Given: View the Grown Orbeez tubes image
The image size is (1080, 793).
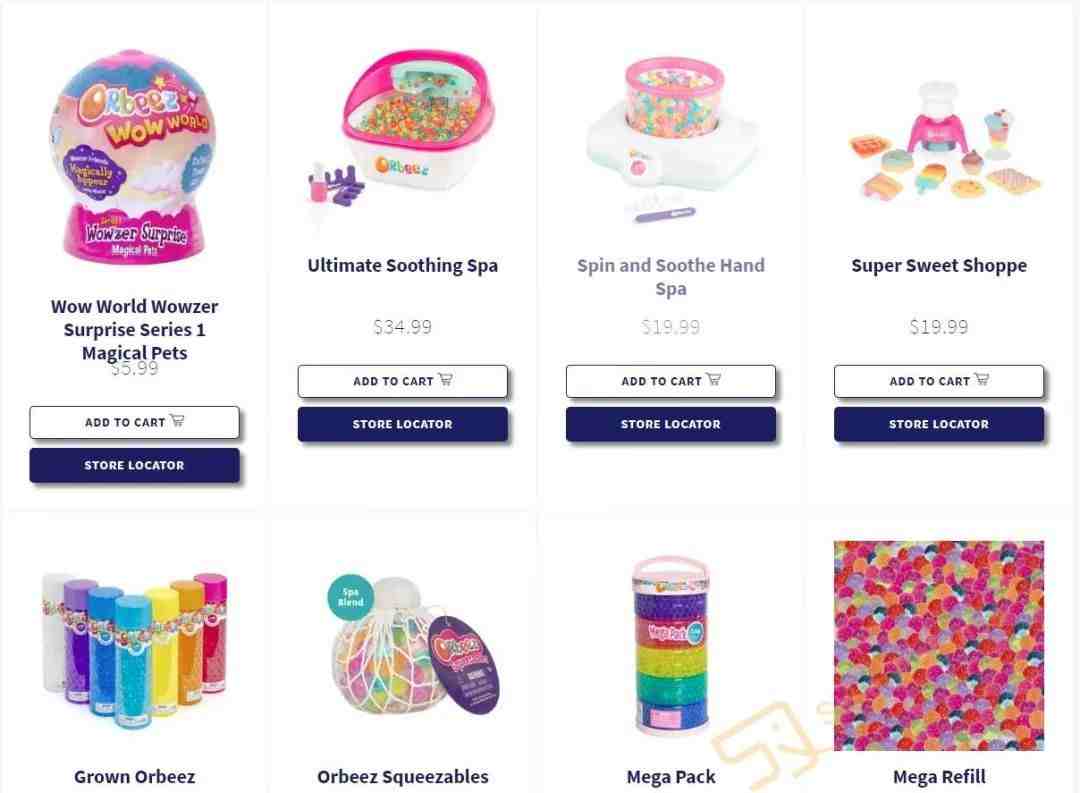Looking at the screenshot, I should [134, 649].
